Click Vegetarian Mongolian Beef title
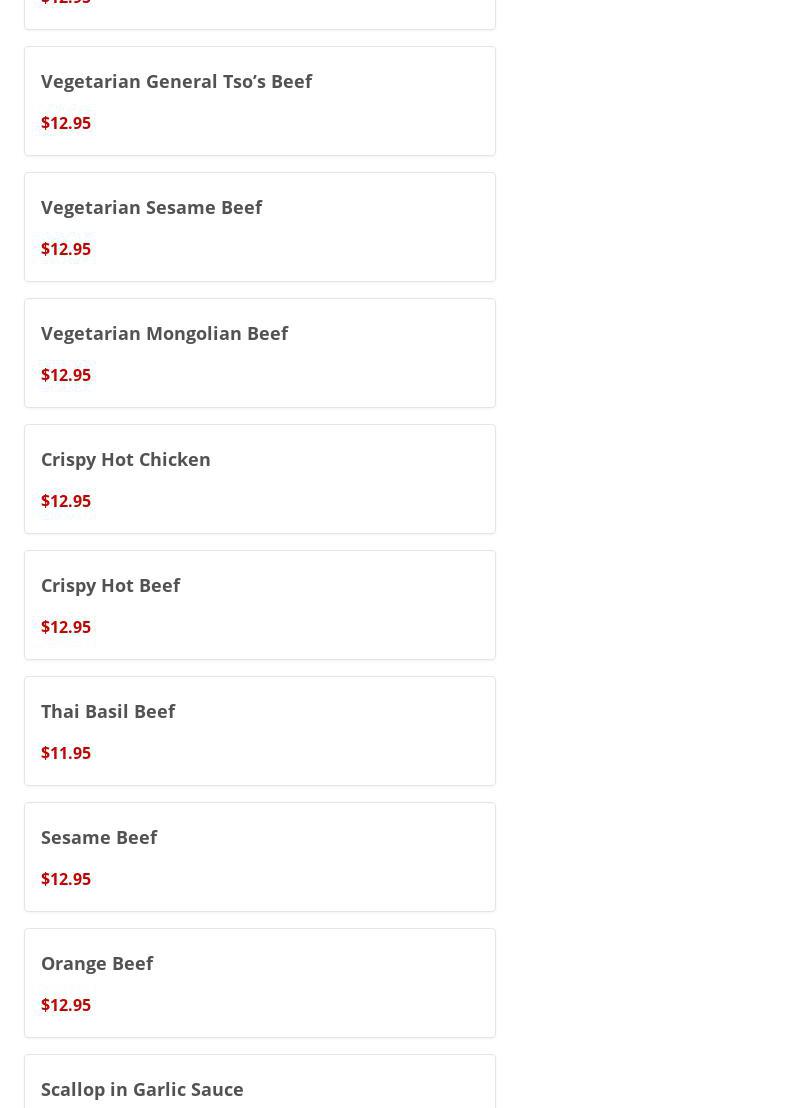785x1108 pixels. [164, 333]
